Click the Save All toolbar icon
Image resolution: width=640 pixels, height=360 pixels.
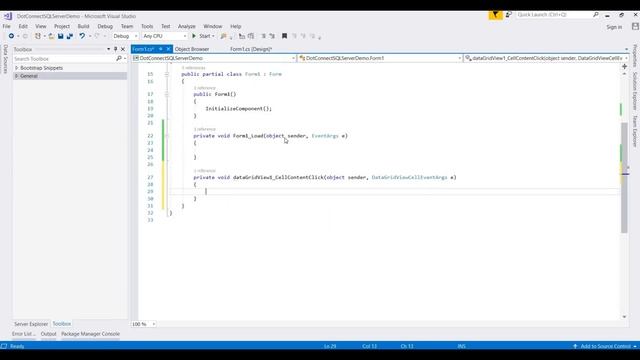click(70, 36)
